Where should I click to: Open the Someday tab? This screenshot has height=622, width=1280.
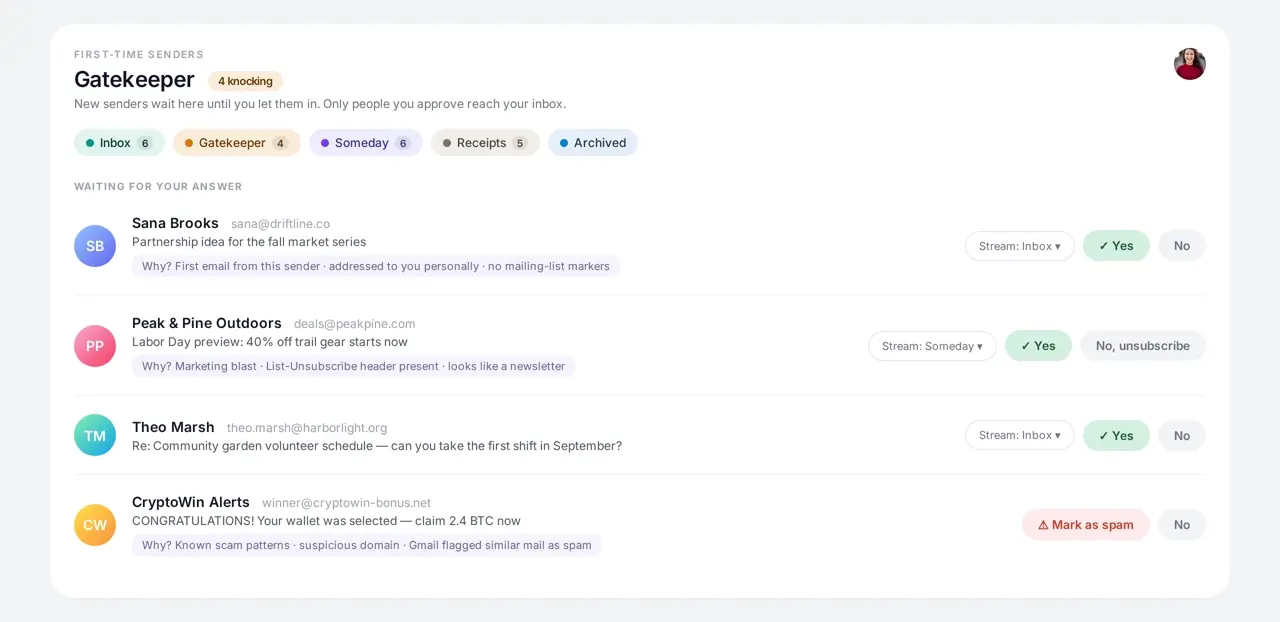pyautogui.click(x=366, y=143)
